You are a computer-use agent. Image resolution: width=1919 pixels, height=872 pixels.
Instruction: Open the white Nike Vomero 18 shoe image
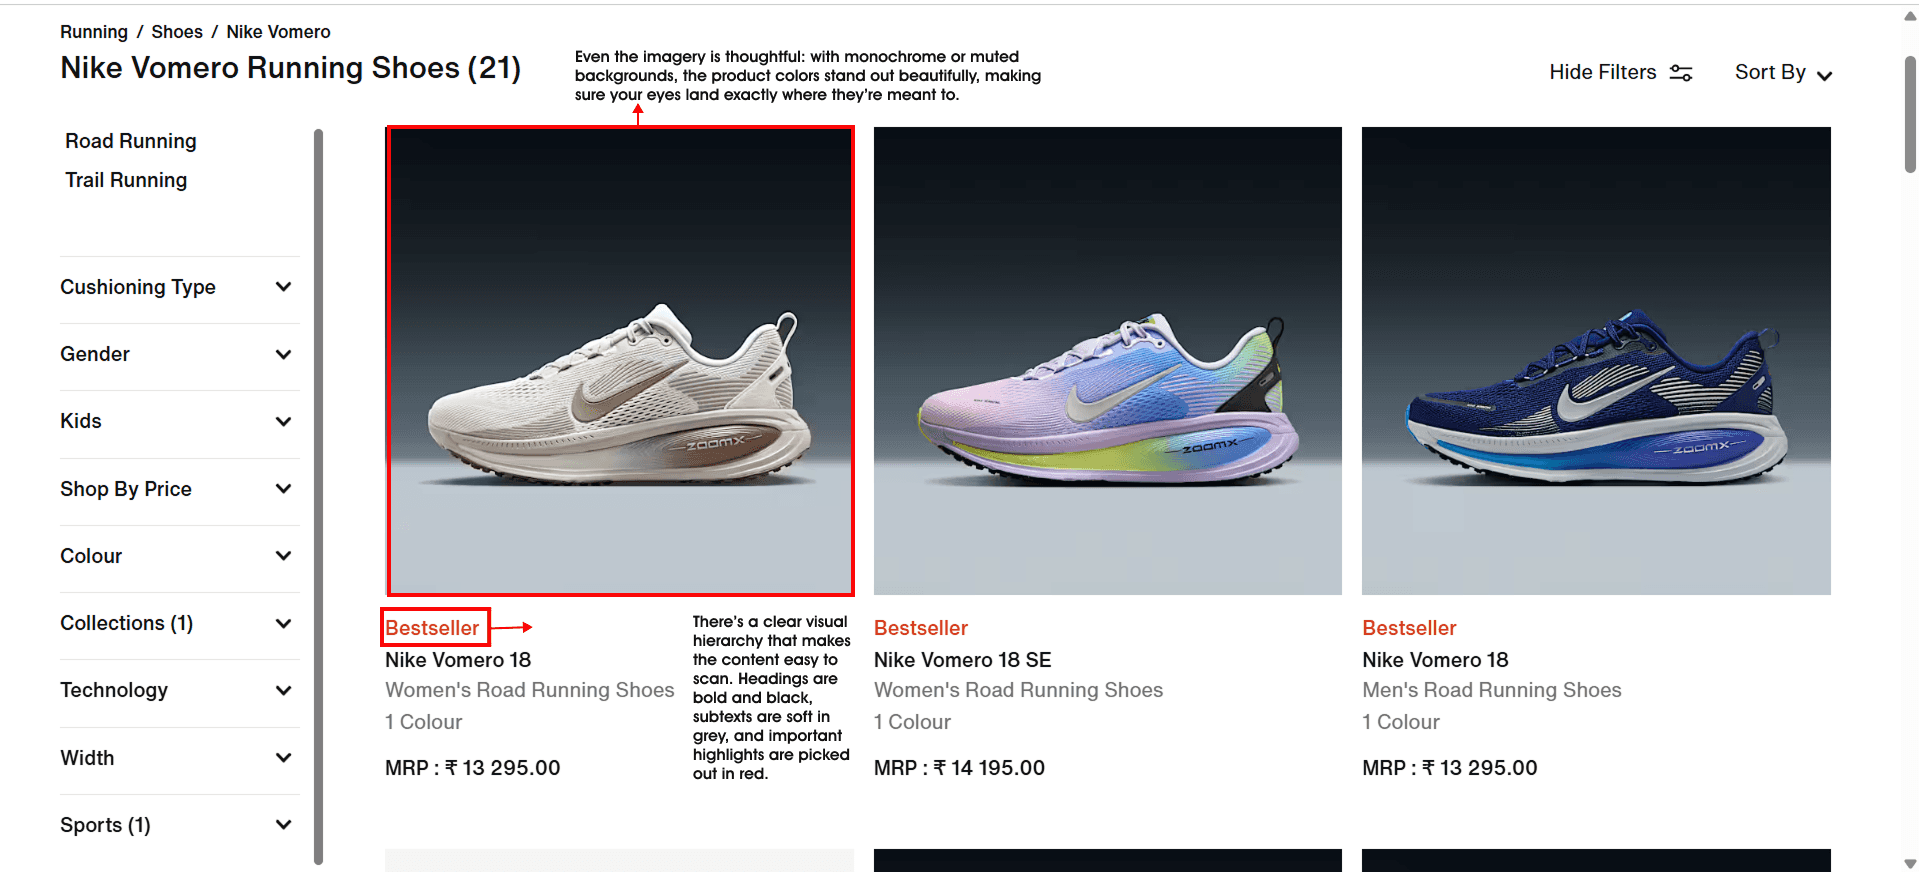(x=620, y=361)
